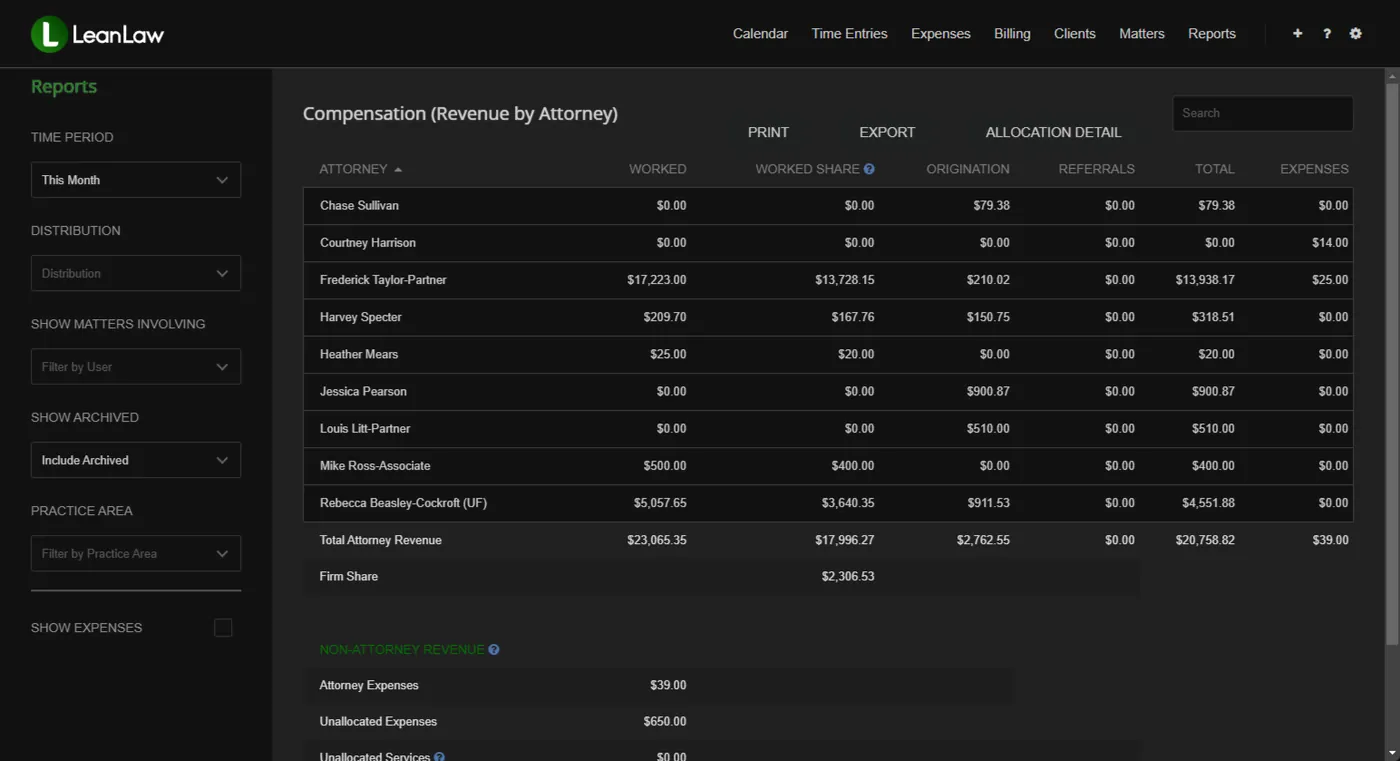Click the Attorney Expenses label

click(369, 685)
